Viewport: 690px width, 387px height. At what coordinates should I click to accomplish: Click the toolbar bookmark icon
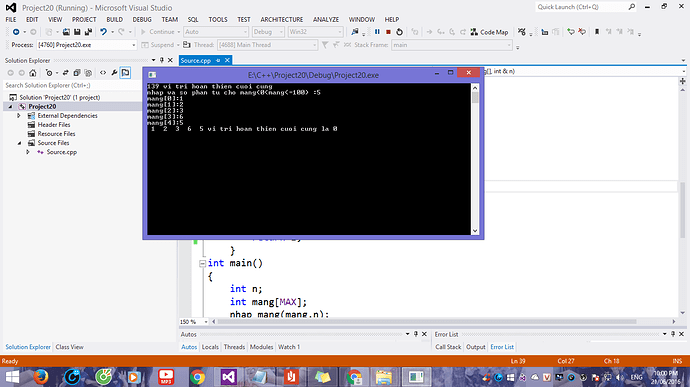coord(597,32)
